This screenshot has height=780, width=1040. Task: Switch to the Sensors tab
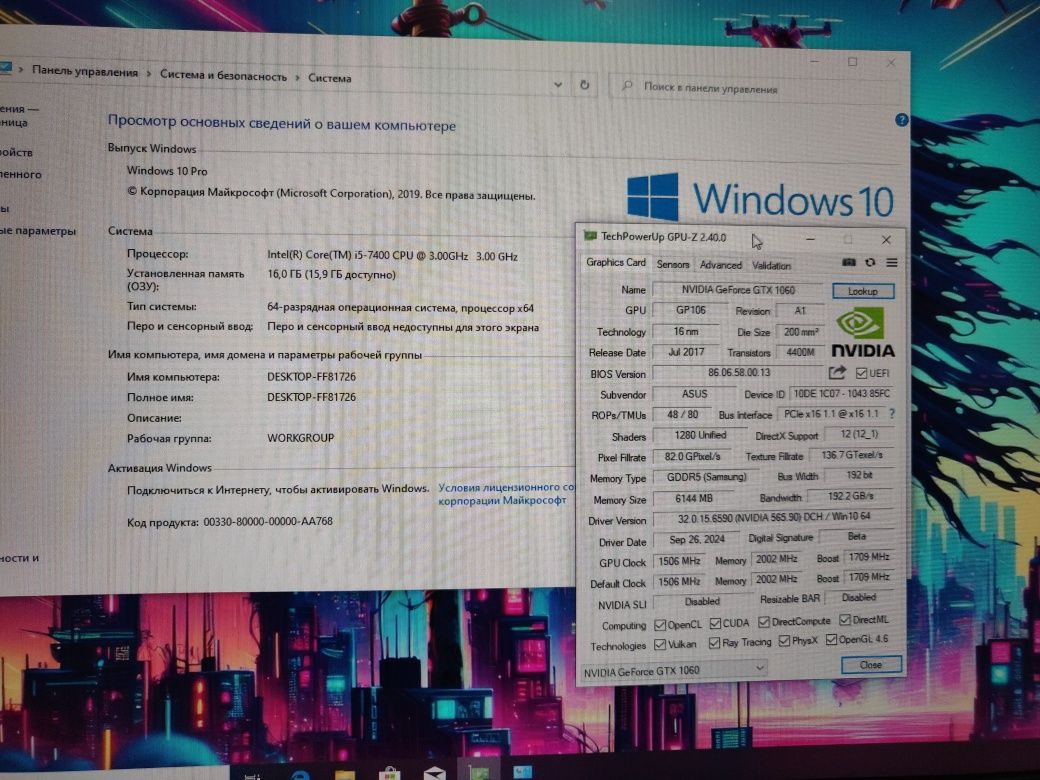tap(673, 265)
